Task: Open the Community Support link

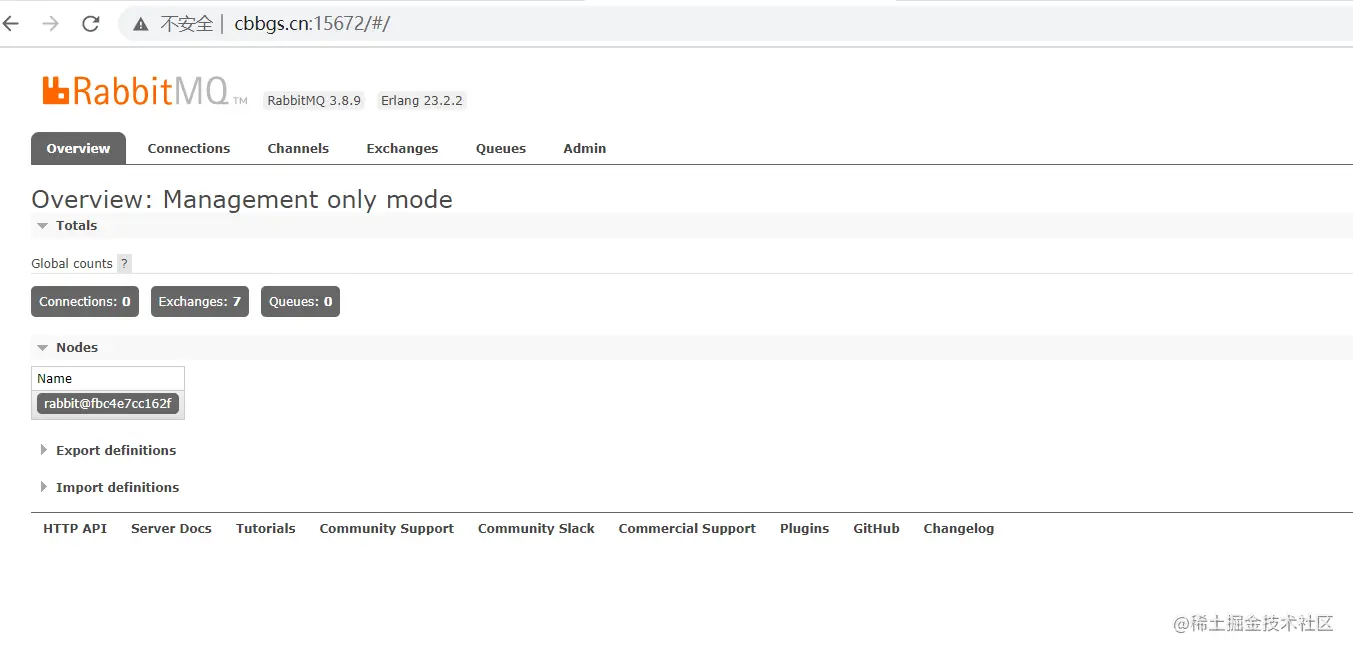Action: click(387, 529)
